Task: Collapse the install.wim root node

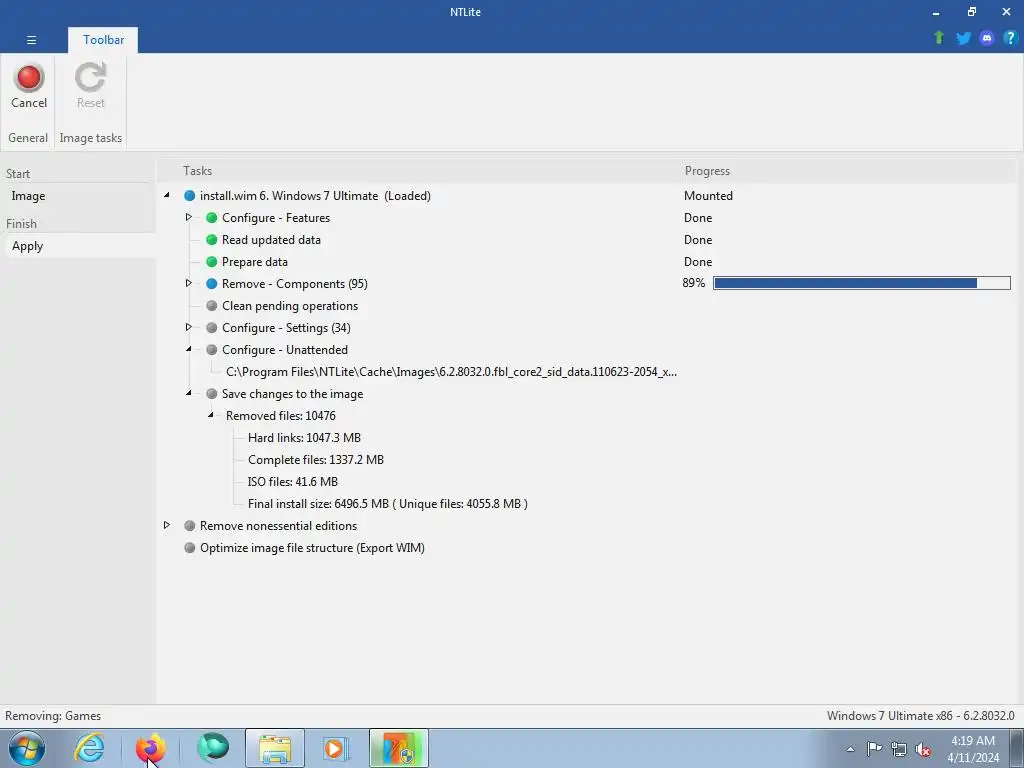Action: [x=167, y=195]
